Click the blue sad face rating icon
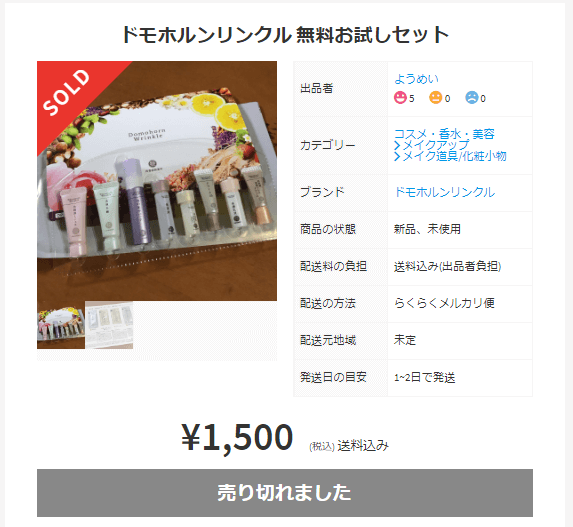Screen dimensions: 573x527 [471, 98]
